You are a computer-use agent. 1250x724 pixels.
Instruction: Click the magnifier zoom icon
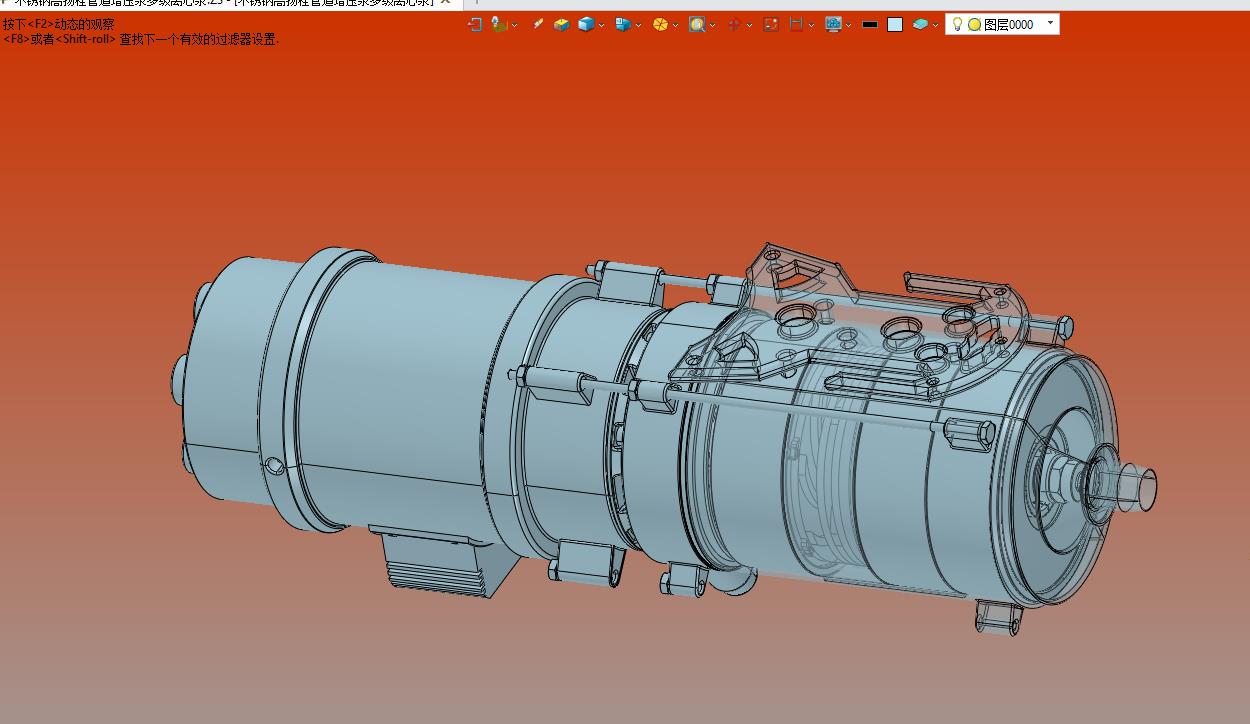point(697,24)
